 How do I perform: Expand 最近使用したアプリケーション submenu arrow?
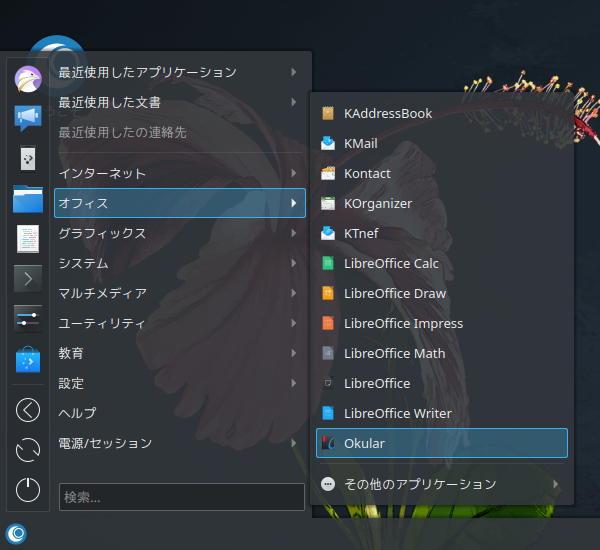pyautogui.click(x=293, y=72)
